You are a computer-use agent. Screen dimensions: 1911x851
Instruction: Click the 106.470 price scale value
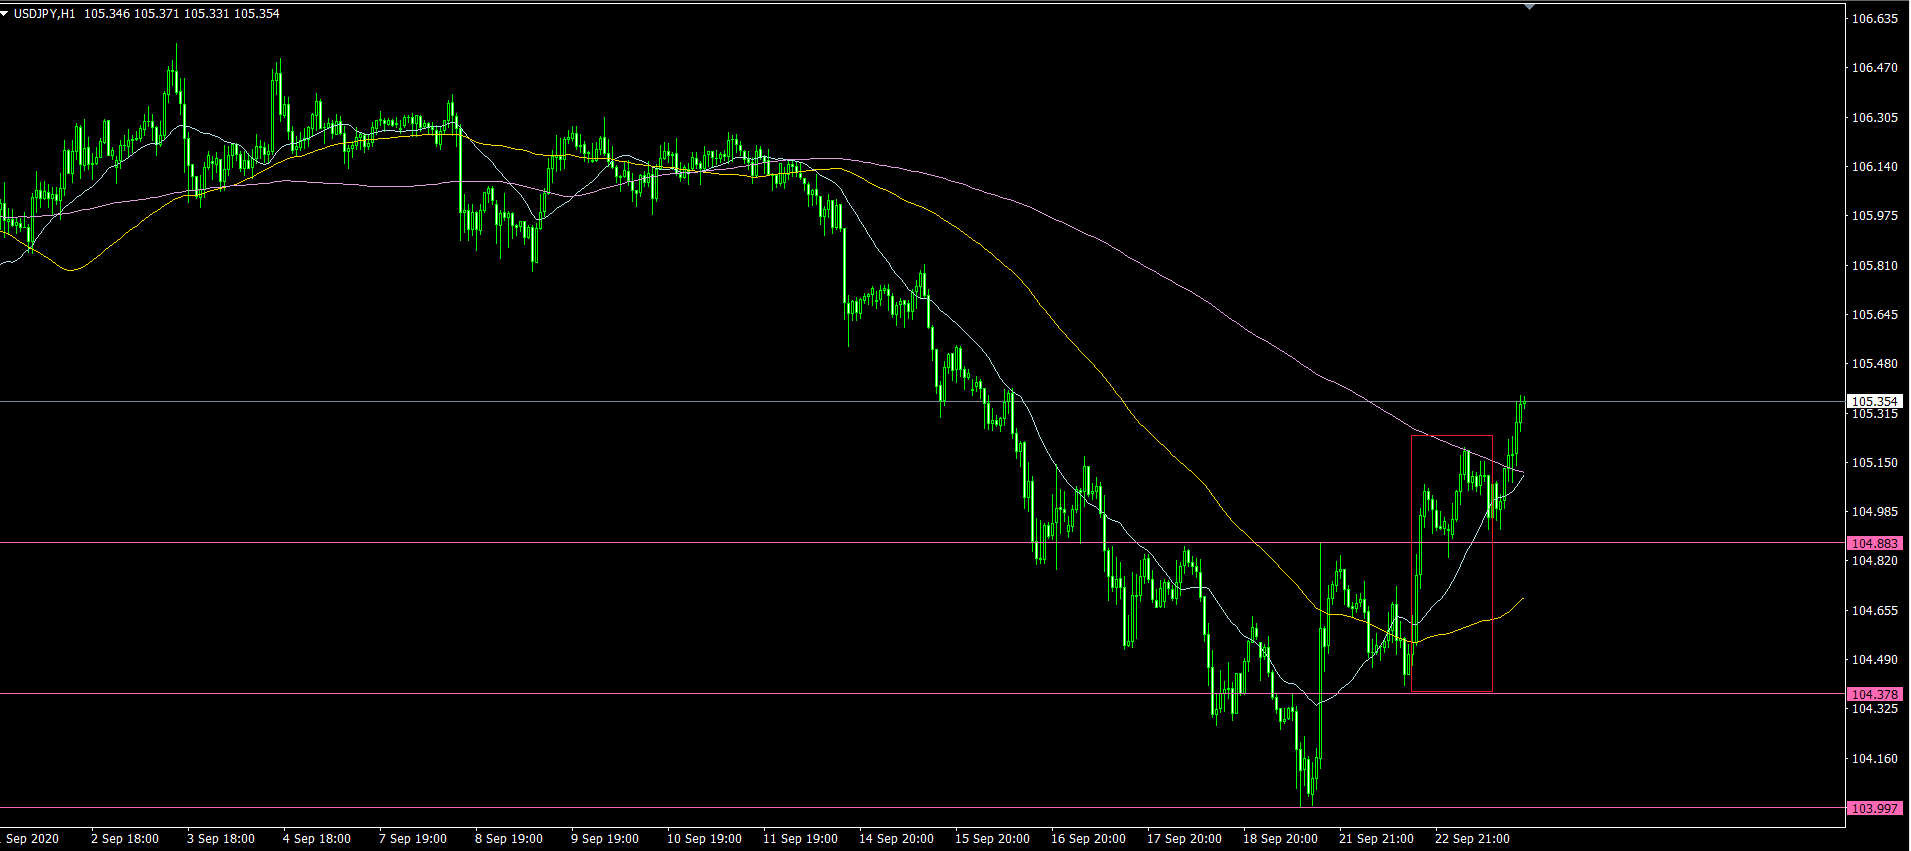point(1874,68)
